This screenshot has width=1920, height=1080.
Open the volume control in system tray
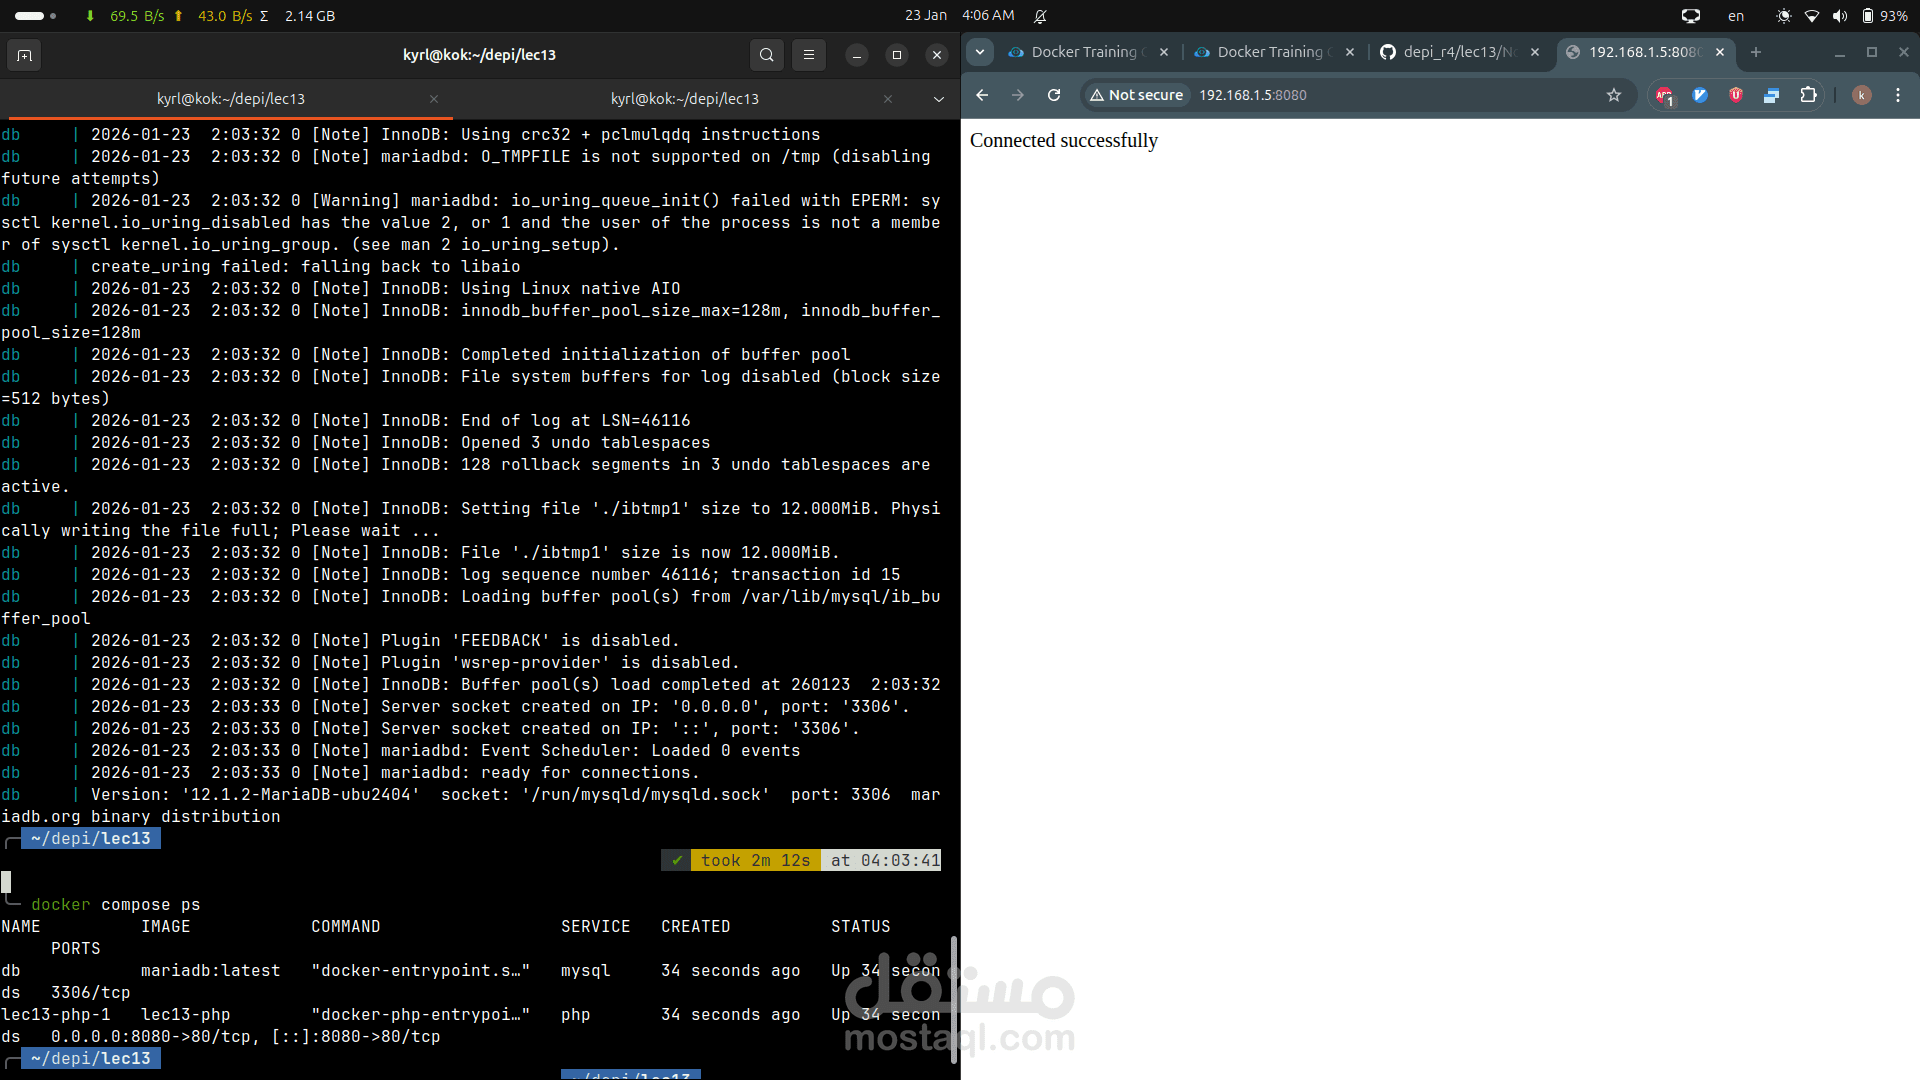tap(1839, 16)
